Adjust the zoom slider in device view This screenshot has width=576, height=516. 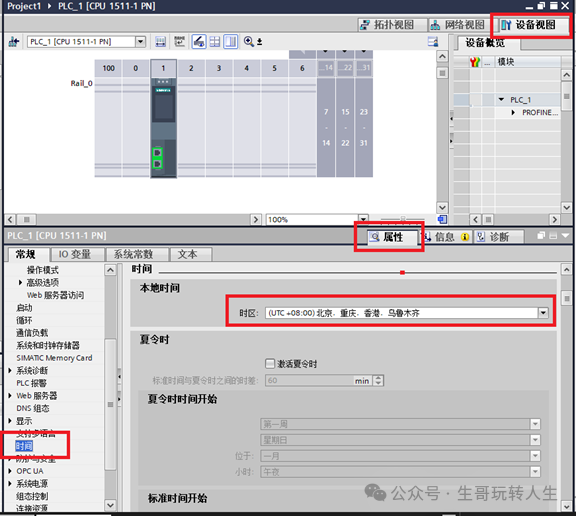click(x=403, y=219)
